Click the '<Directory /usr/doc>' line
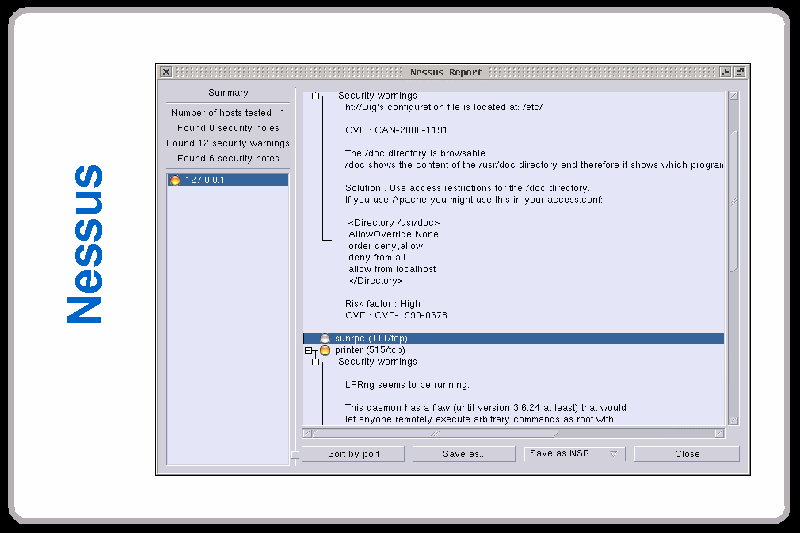This screenshot has height=533, width=800. click(x=393, y=223)
